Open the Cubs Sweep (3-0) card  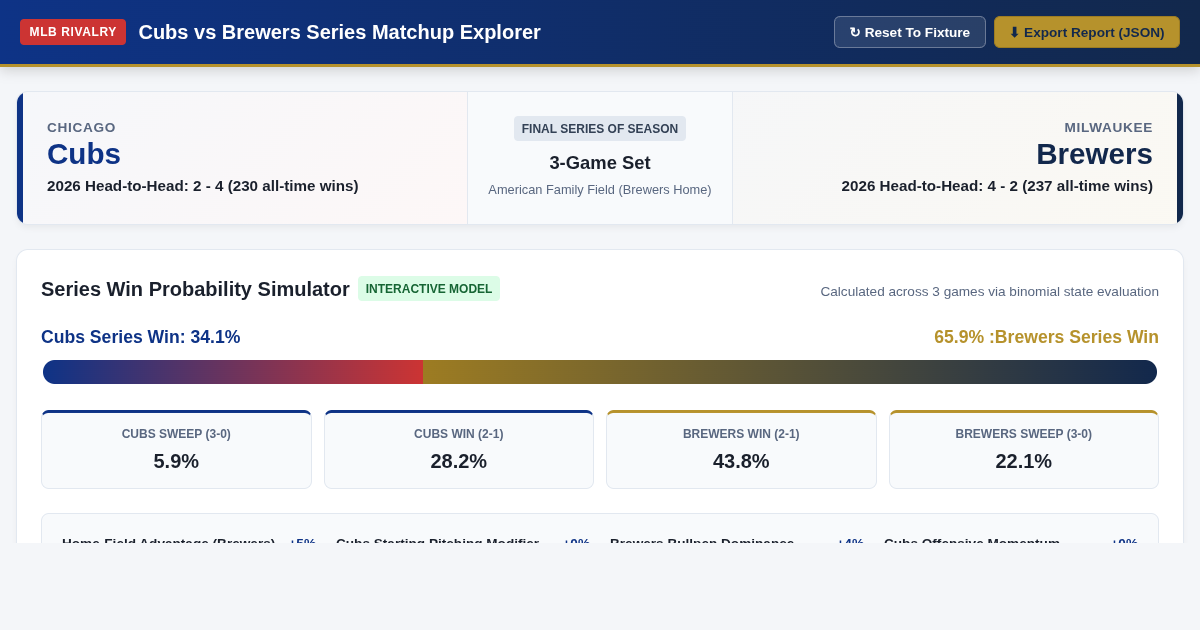pyautogui.click(x=176, y=450)
